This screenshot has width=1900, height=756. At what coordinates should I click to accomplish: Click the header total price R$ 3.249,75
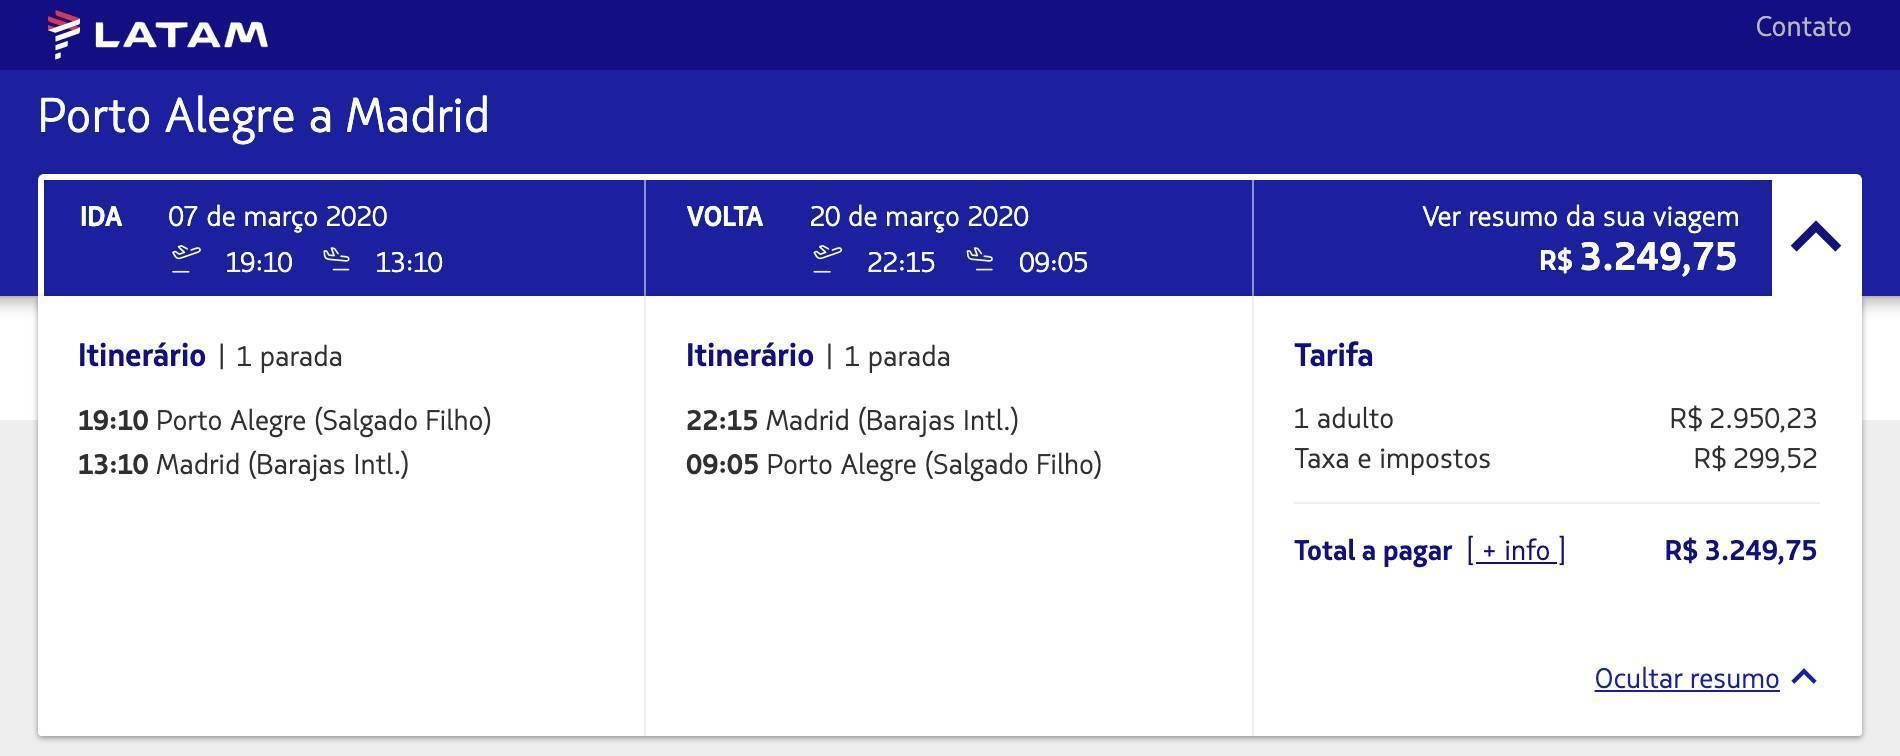coord(1638,258)
